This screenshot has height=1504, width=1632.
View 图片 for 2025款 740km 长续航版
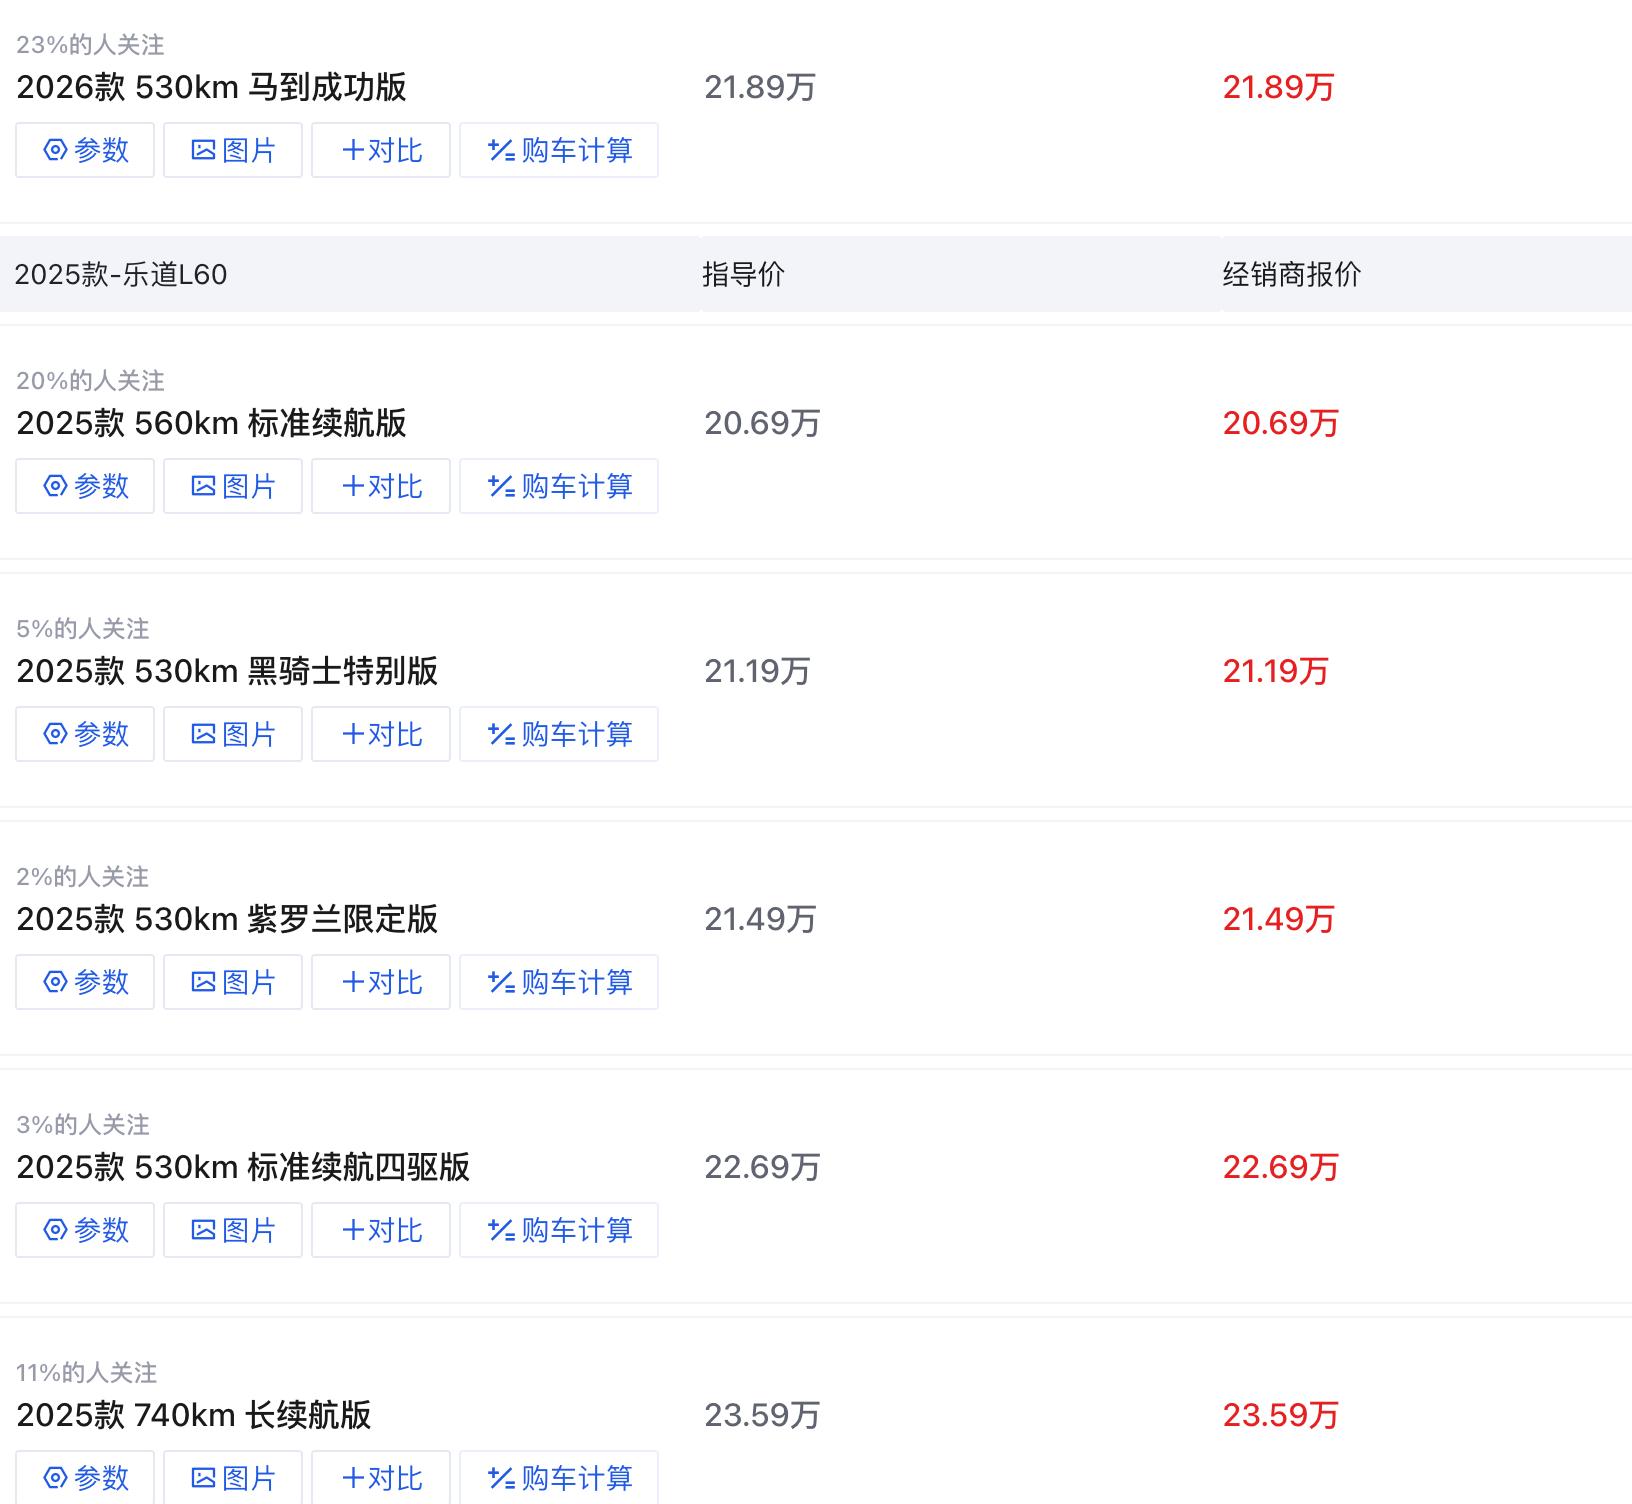pos(233,1477)
